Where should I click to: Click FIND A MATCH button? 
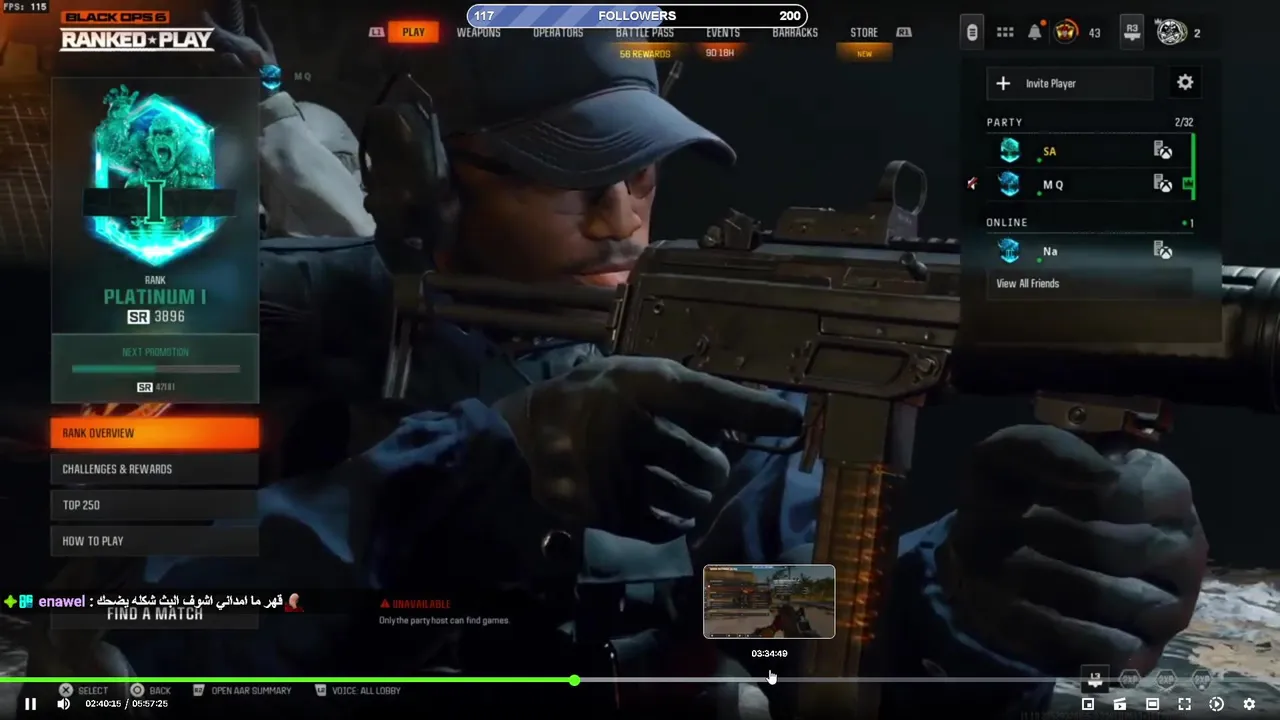155,614
